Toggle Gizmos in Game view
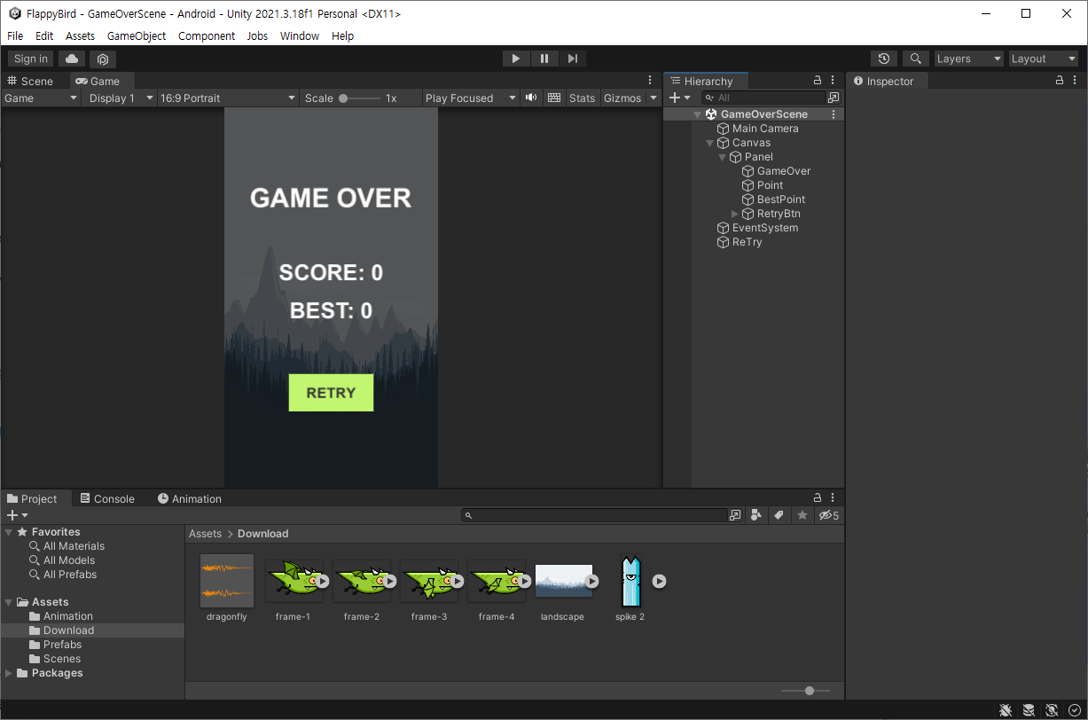The height and width of the screenshot is (720, 1088). pyautogui.click(x=622, y=98)
